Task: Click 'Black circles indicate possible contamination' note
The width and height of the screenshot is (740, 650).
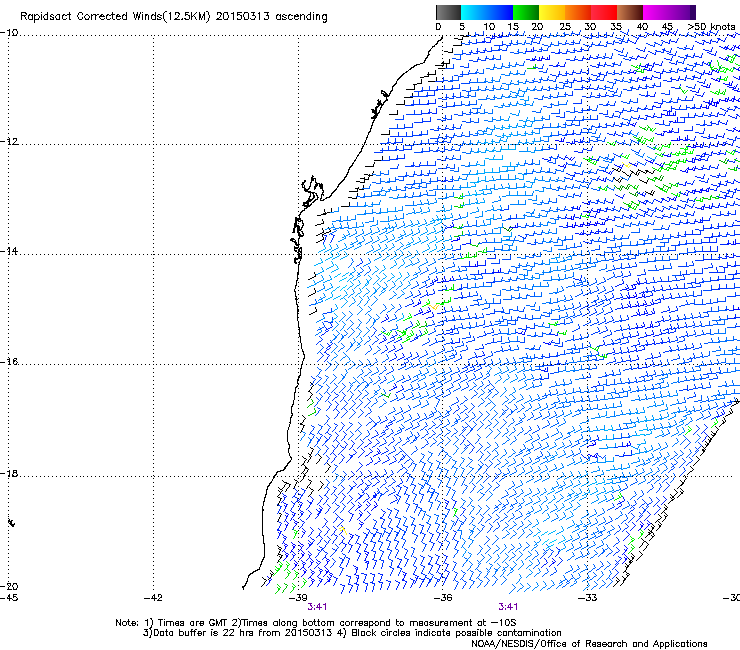Action: point(456,633)
